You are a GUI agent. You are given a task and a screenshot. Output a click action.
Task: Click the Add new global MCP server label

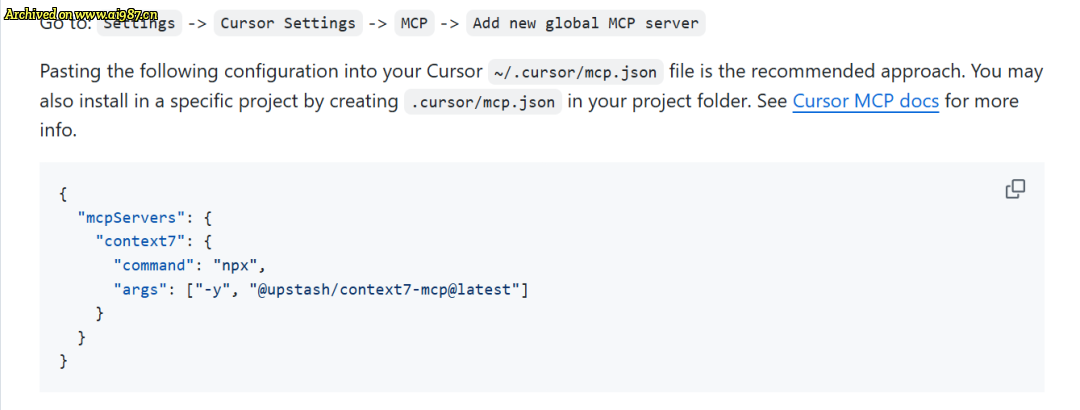(x=586, y=23)
